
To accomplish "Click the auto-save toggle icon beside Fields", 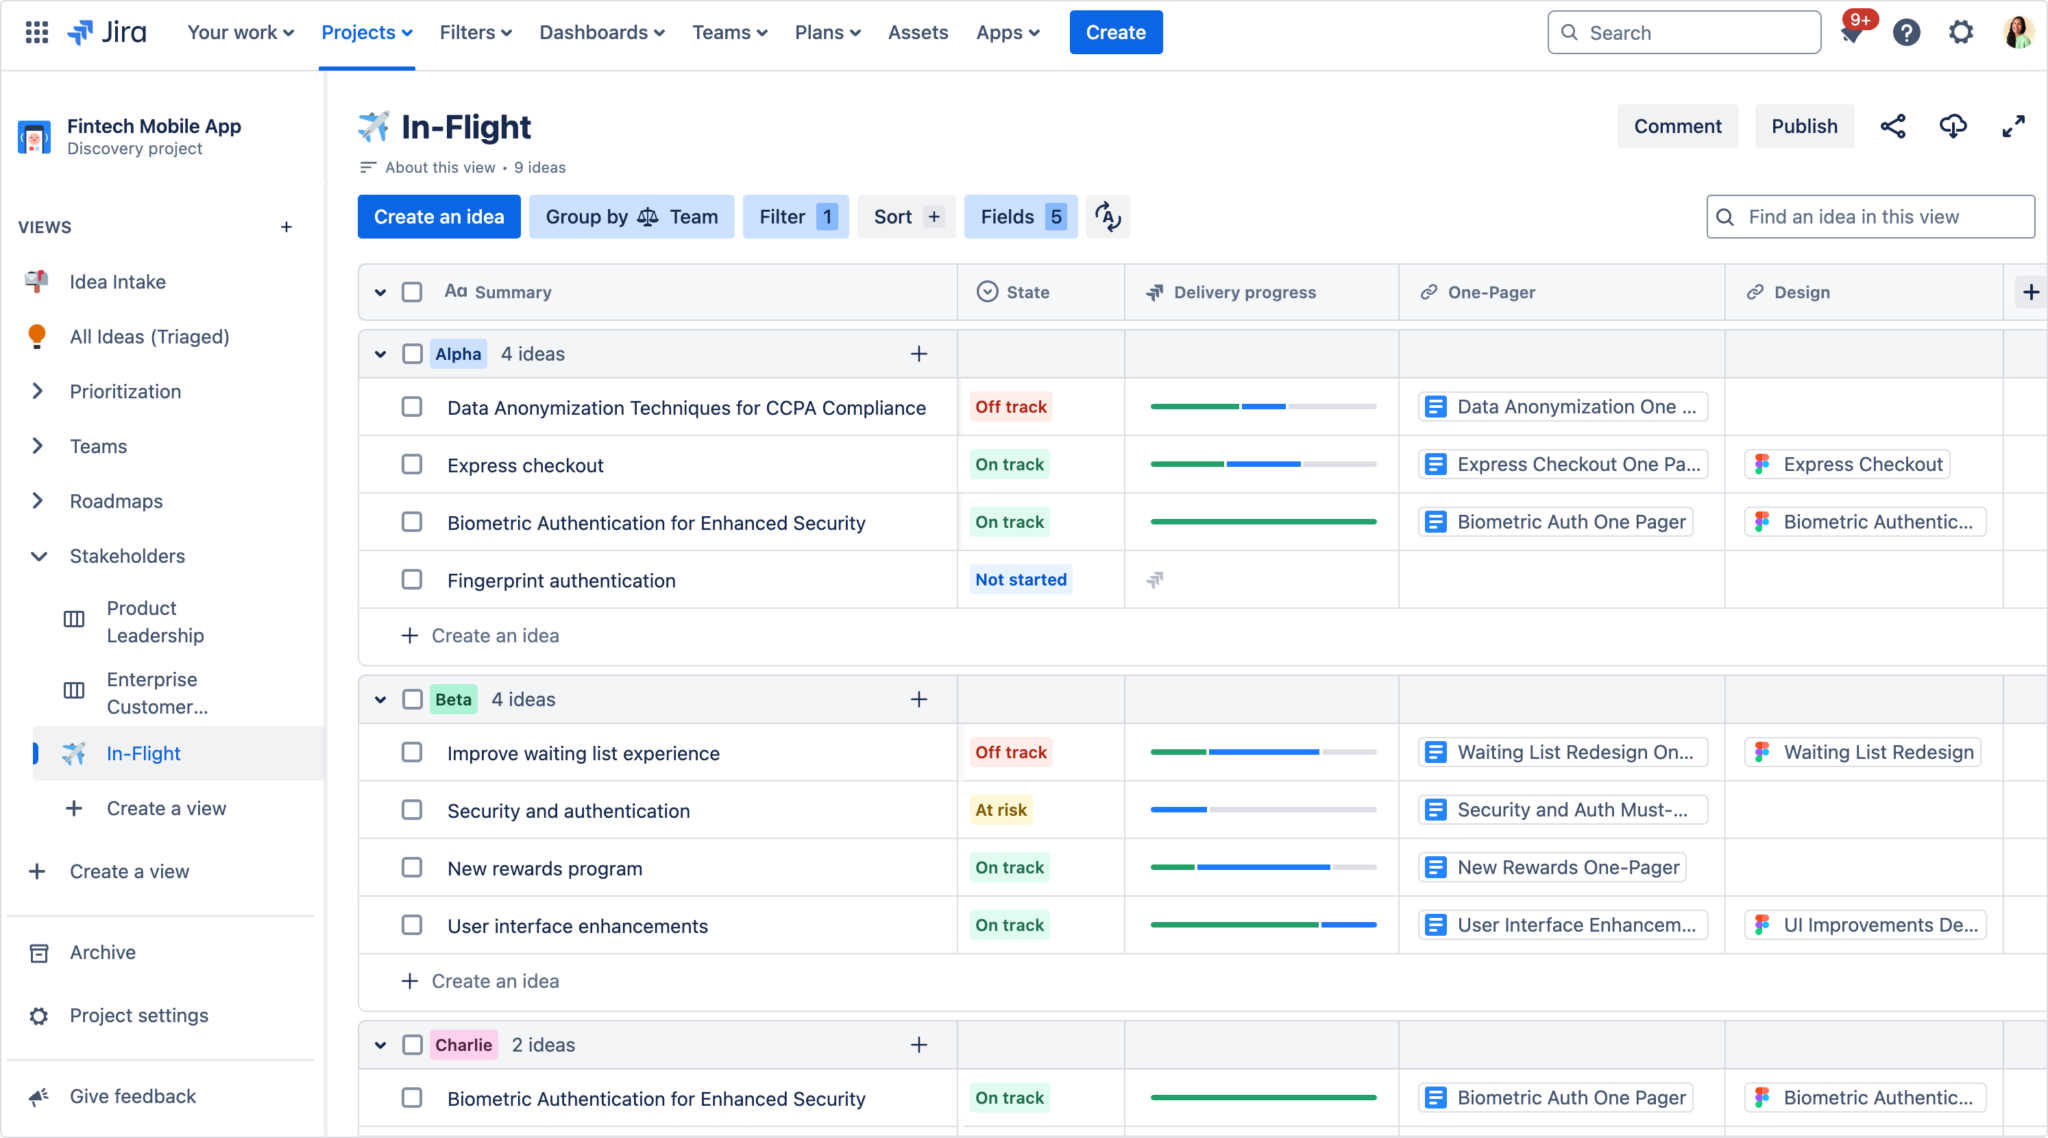I will tap(1107, 217).
